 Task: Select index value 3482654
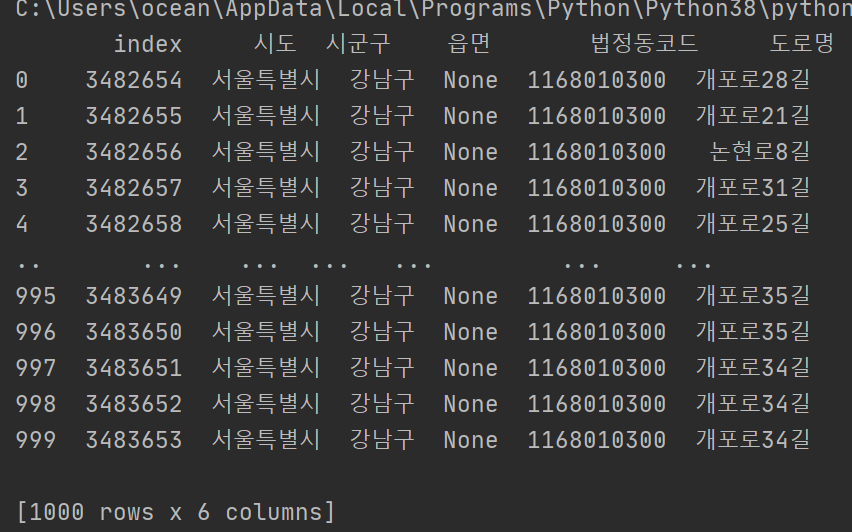point(134,80)
